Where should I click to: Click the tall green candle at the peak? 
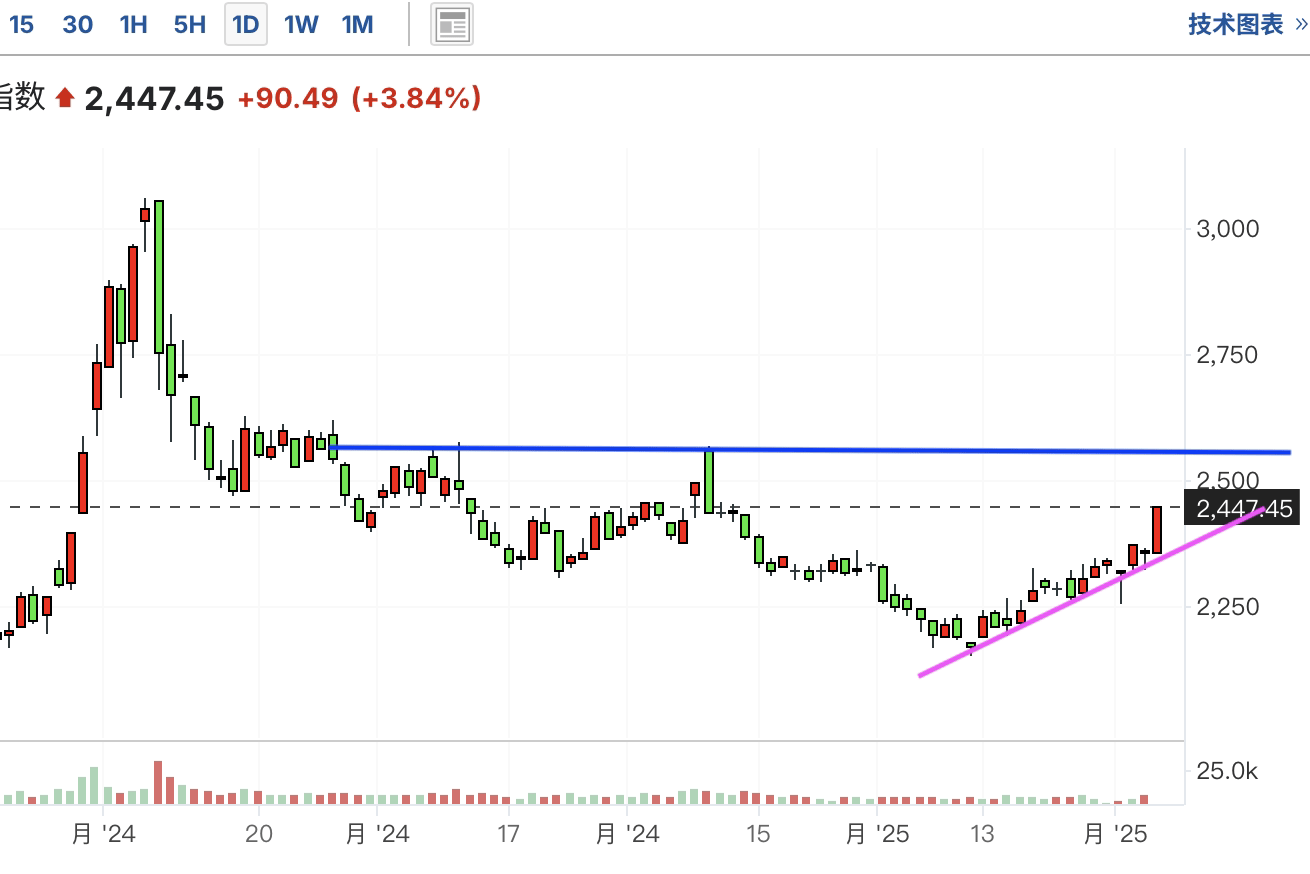pyautogui.click(x=158, y=277)
